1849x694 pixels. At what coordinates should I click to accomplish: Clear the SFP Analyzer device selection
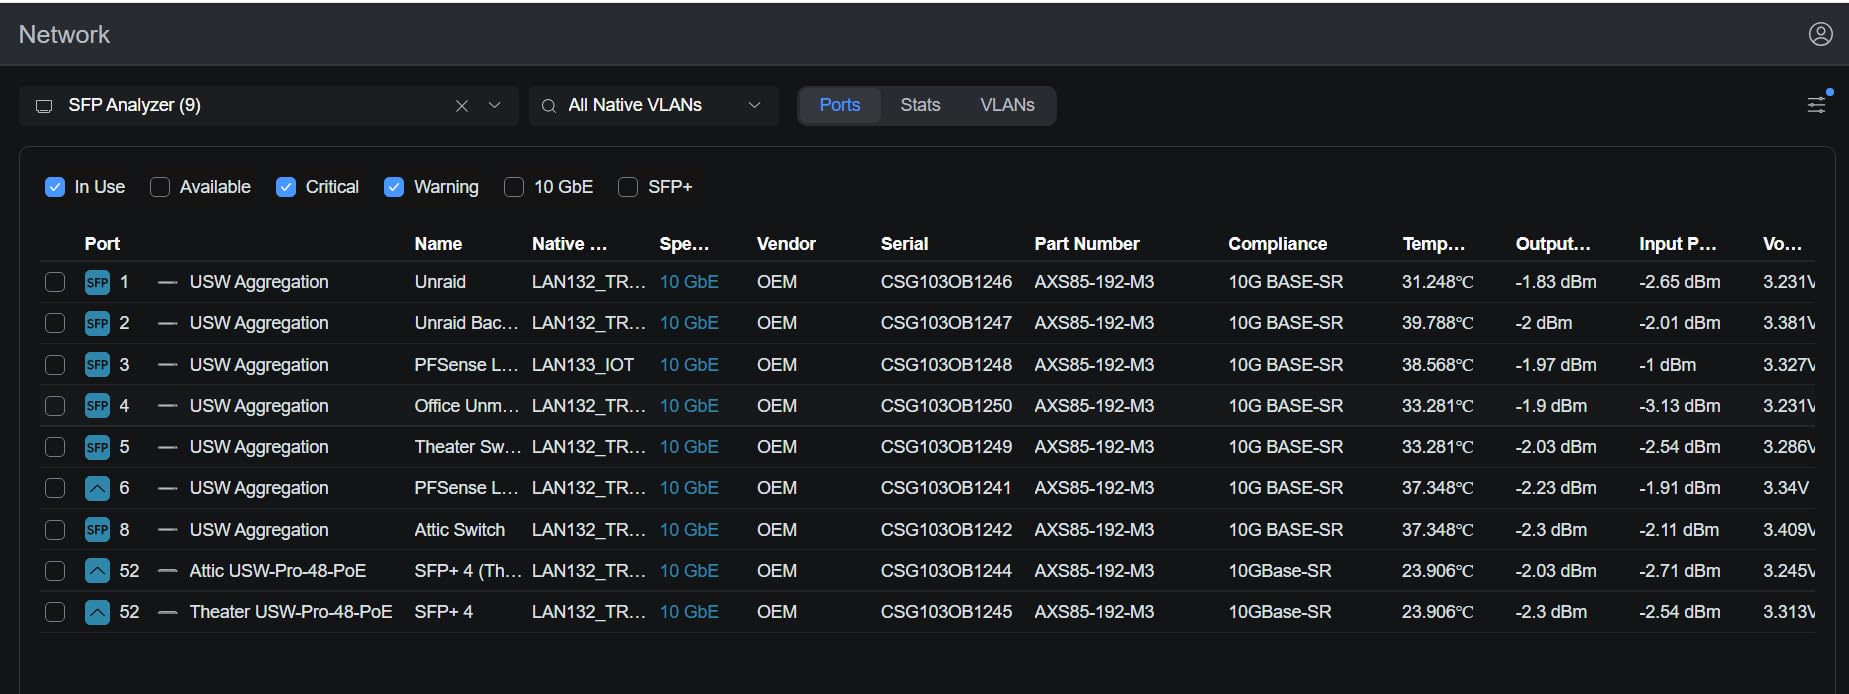(x=462, y=106)
